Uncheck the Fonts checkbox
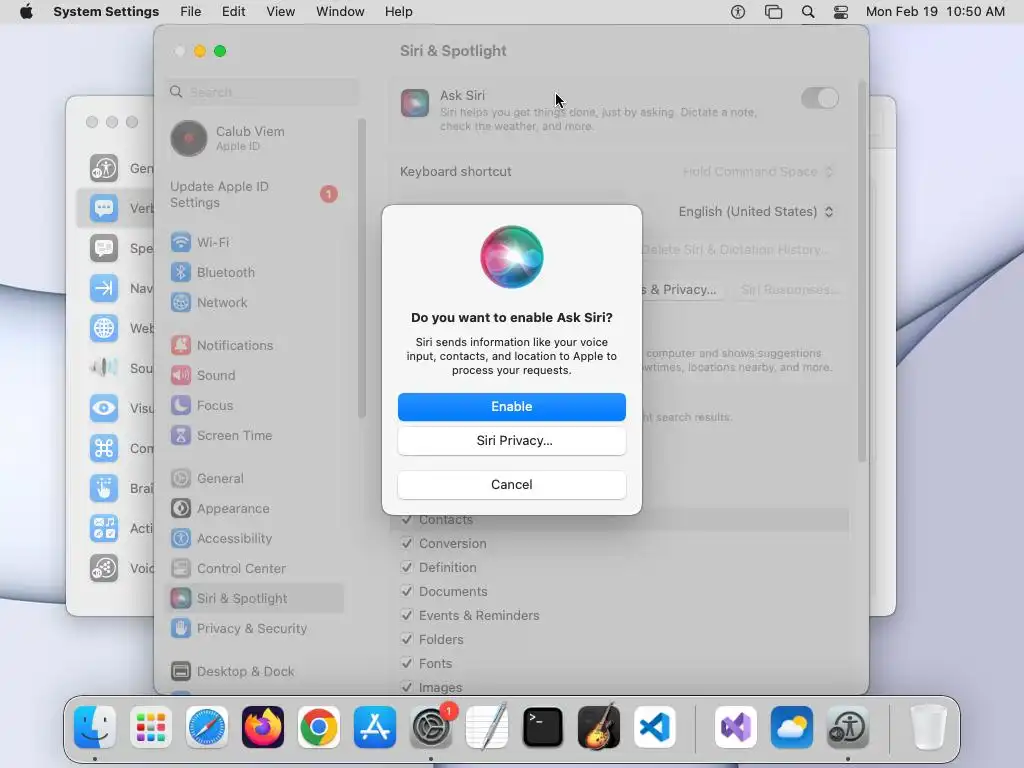The image size is (1024, 768). [407, 664]
